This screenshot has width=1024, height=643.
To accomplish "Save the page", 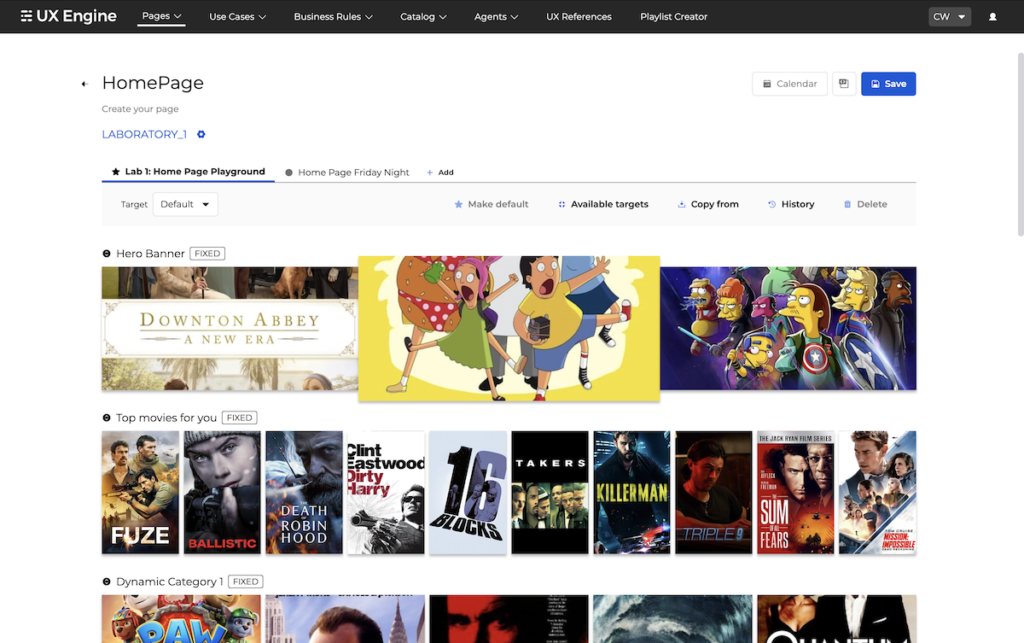I will pos(888,84).
